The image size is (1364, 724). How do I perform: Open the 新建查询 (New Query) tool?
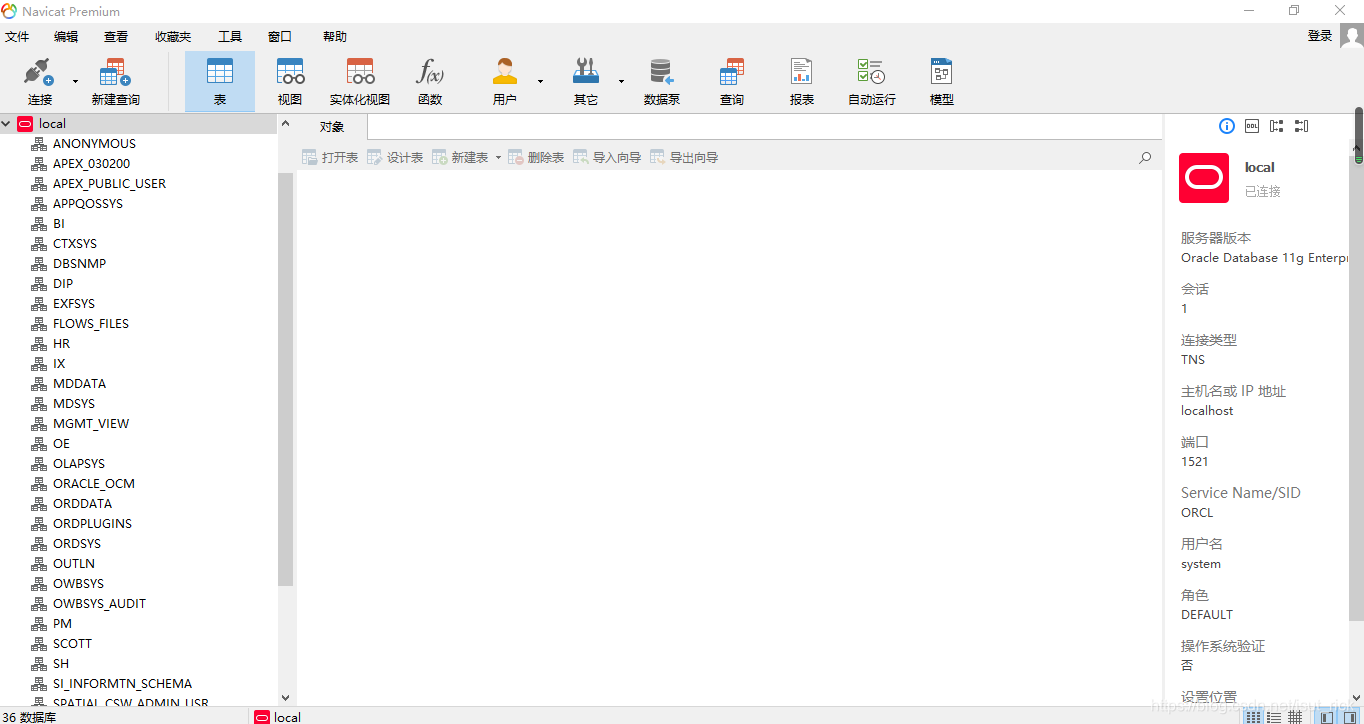114,80
